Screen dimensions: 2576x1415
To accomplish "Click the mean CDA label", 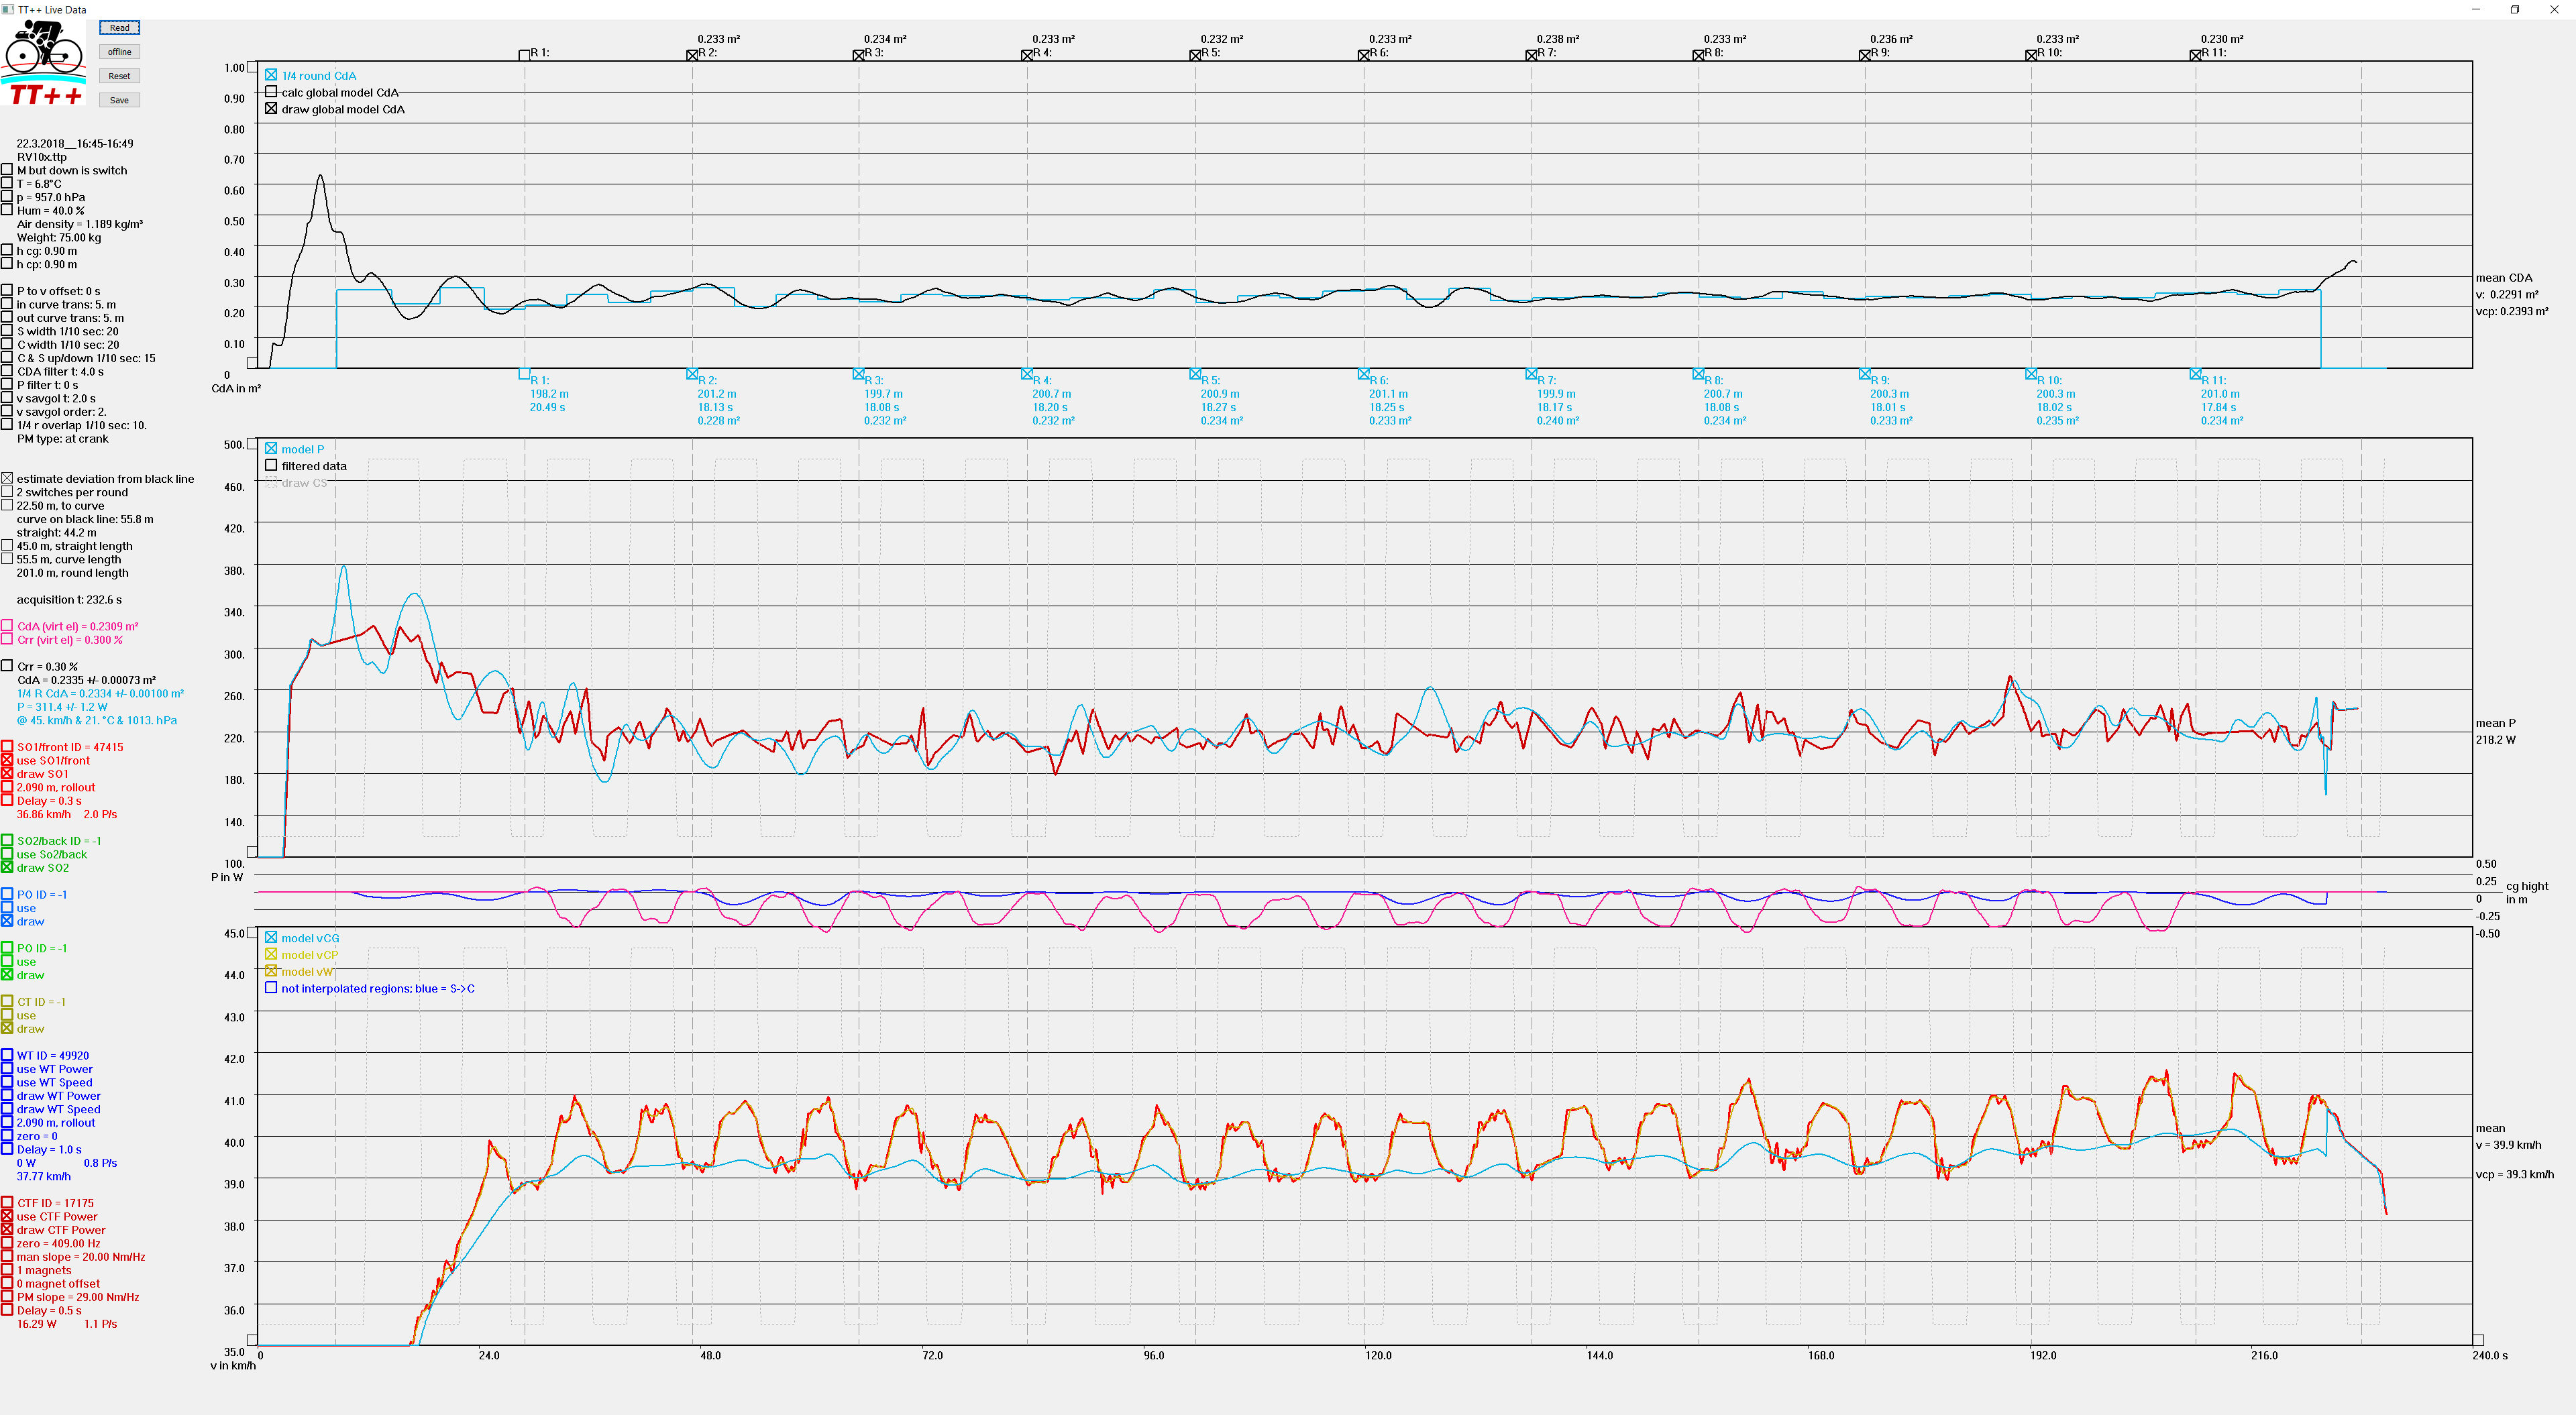I will click(2504, 278).
